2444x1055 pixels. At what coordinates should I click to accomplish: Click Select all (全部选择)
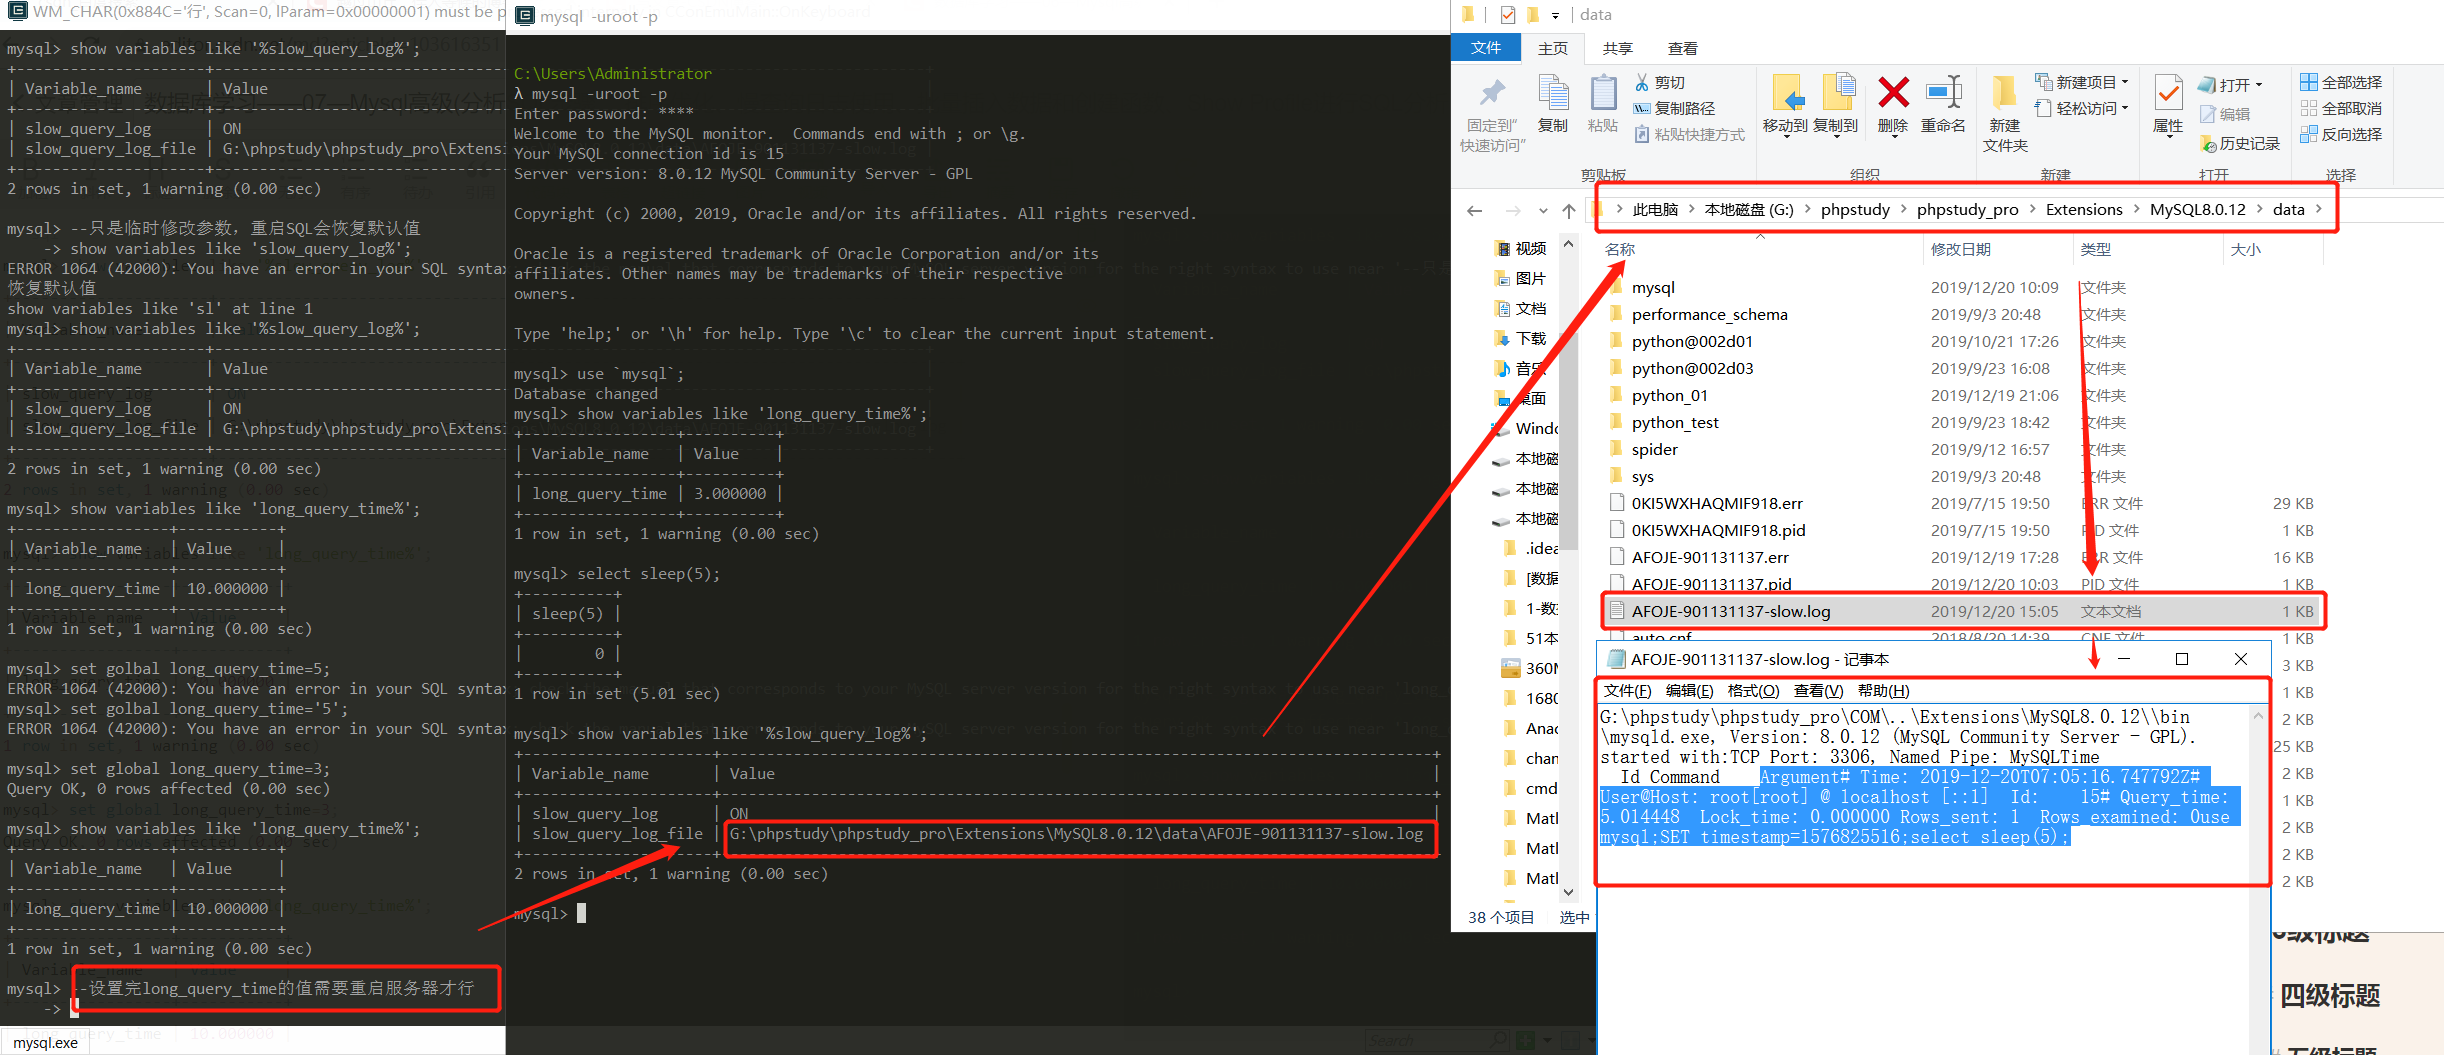pyautogui.click(x=2341, y=82)
